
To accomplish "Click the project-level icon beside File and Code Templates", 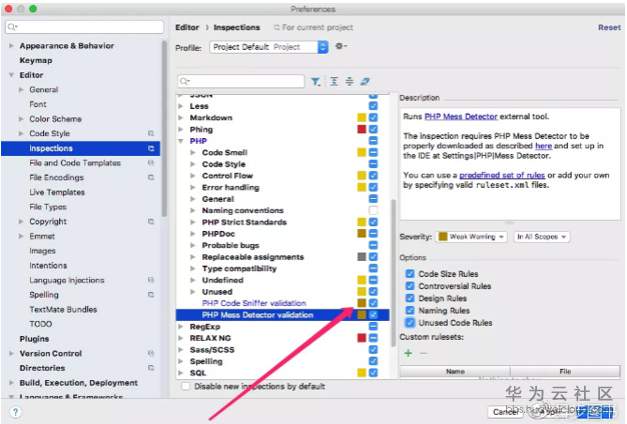I will 151,163.
